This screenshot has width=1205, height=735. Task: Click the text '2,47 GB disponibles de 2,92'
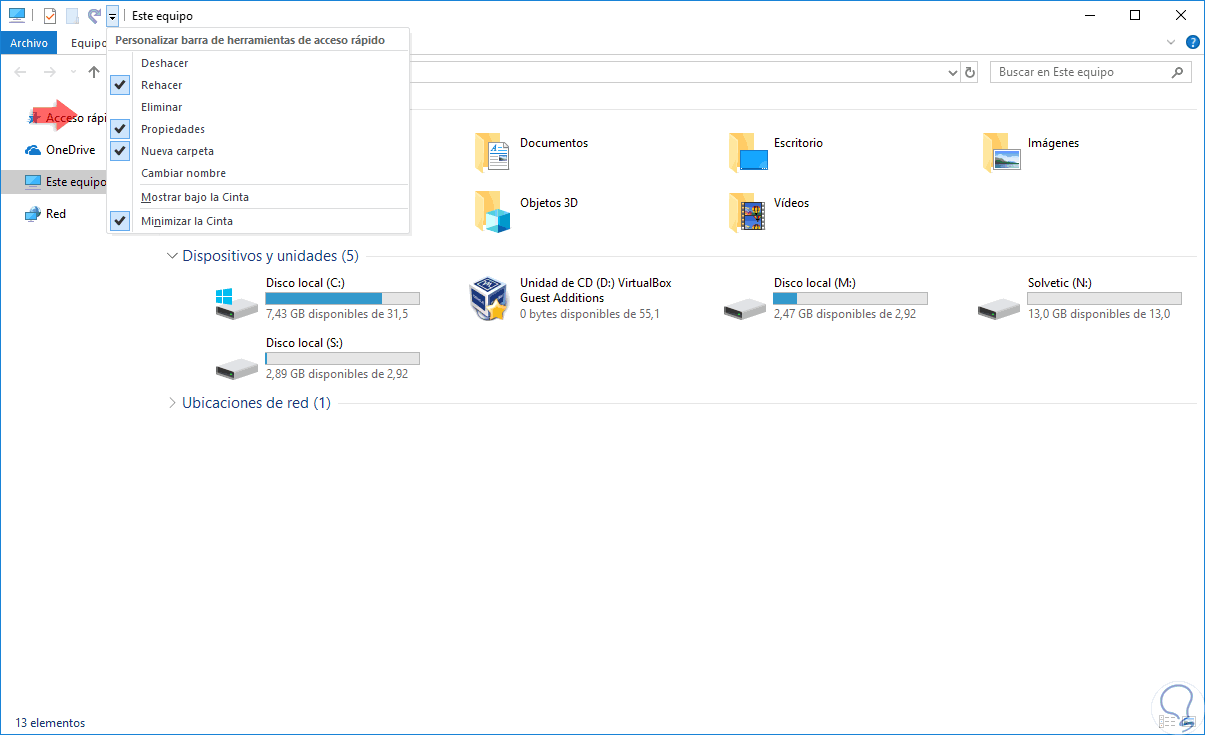(x=845, y=314)
